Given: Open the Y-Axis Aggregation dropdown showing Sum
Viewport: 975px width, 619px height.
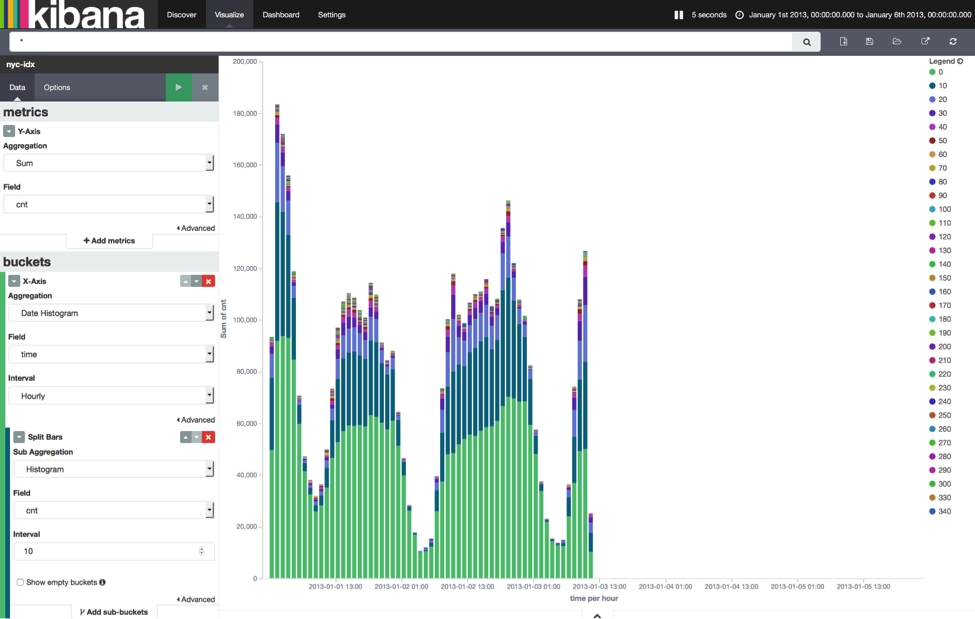Looking at the screenshot, I should coord(109,163).
